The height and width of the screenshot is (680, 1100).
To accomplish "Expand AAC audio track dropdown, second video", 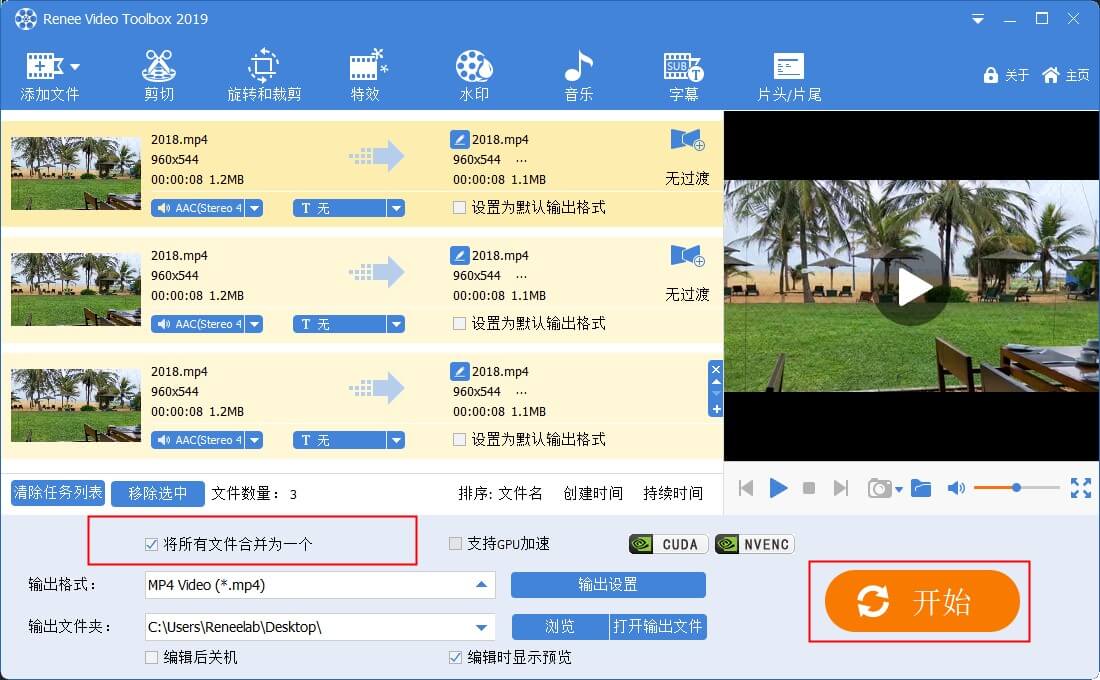I will click(x=255, y=324).
